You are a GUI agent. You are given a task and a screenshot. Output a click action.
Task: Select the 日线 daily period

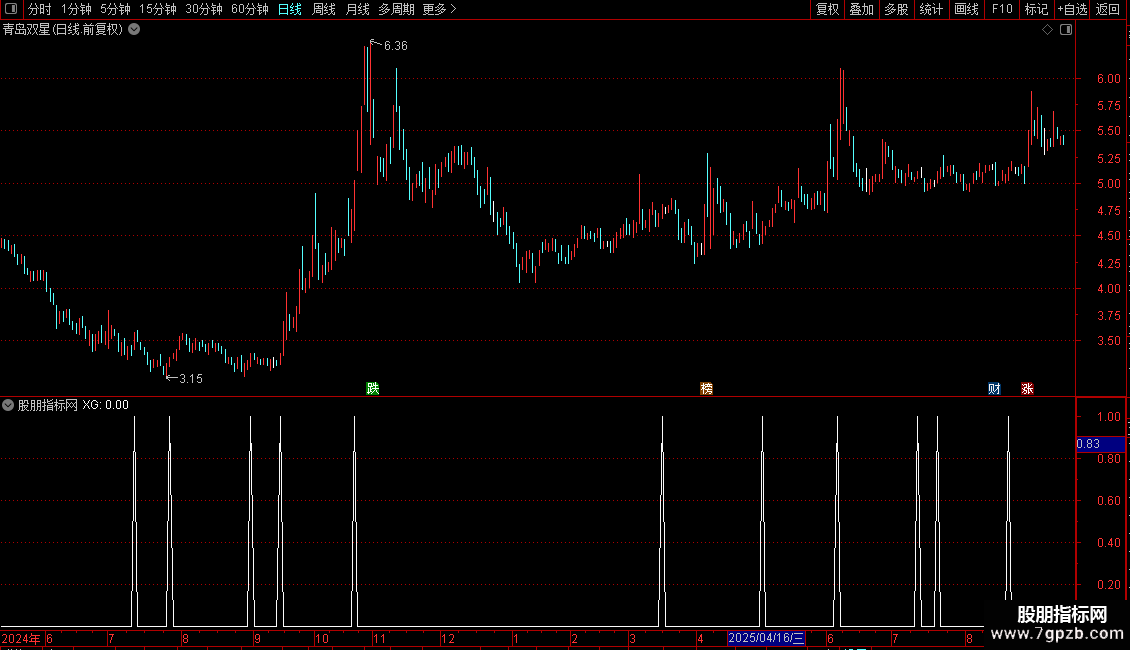[x=290, y=9]
